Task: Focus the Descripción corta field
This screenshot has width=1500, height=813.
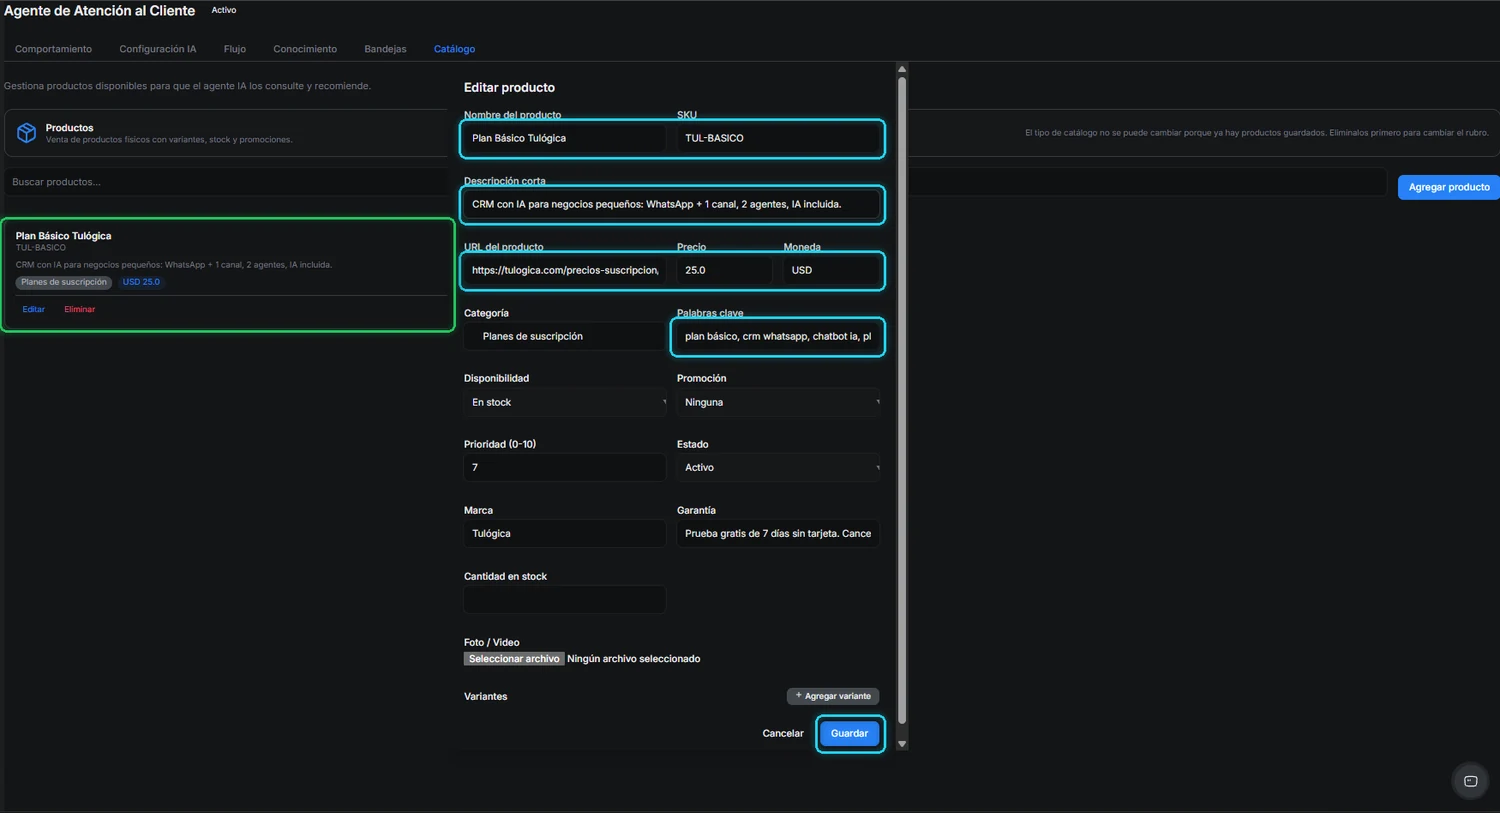Action: (672, 204)
